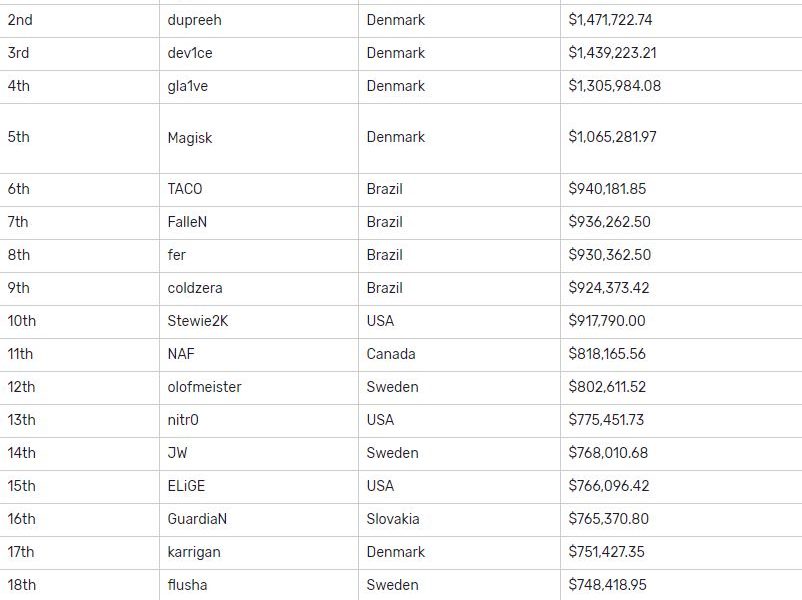Click the 10th rank cell
The image size is (802, 600).
coord(22,321)
